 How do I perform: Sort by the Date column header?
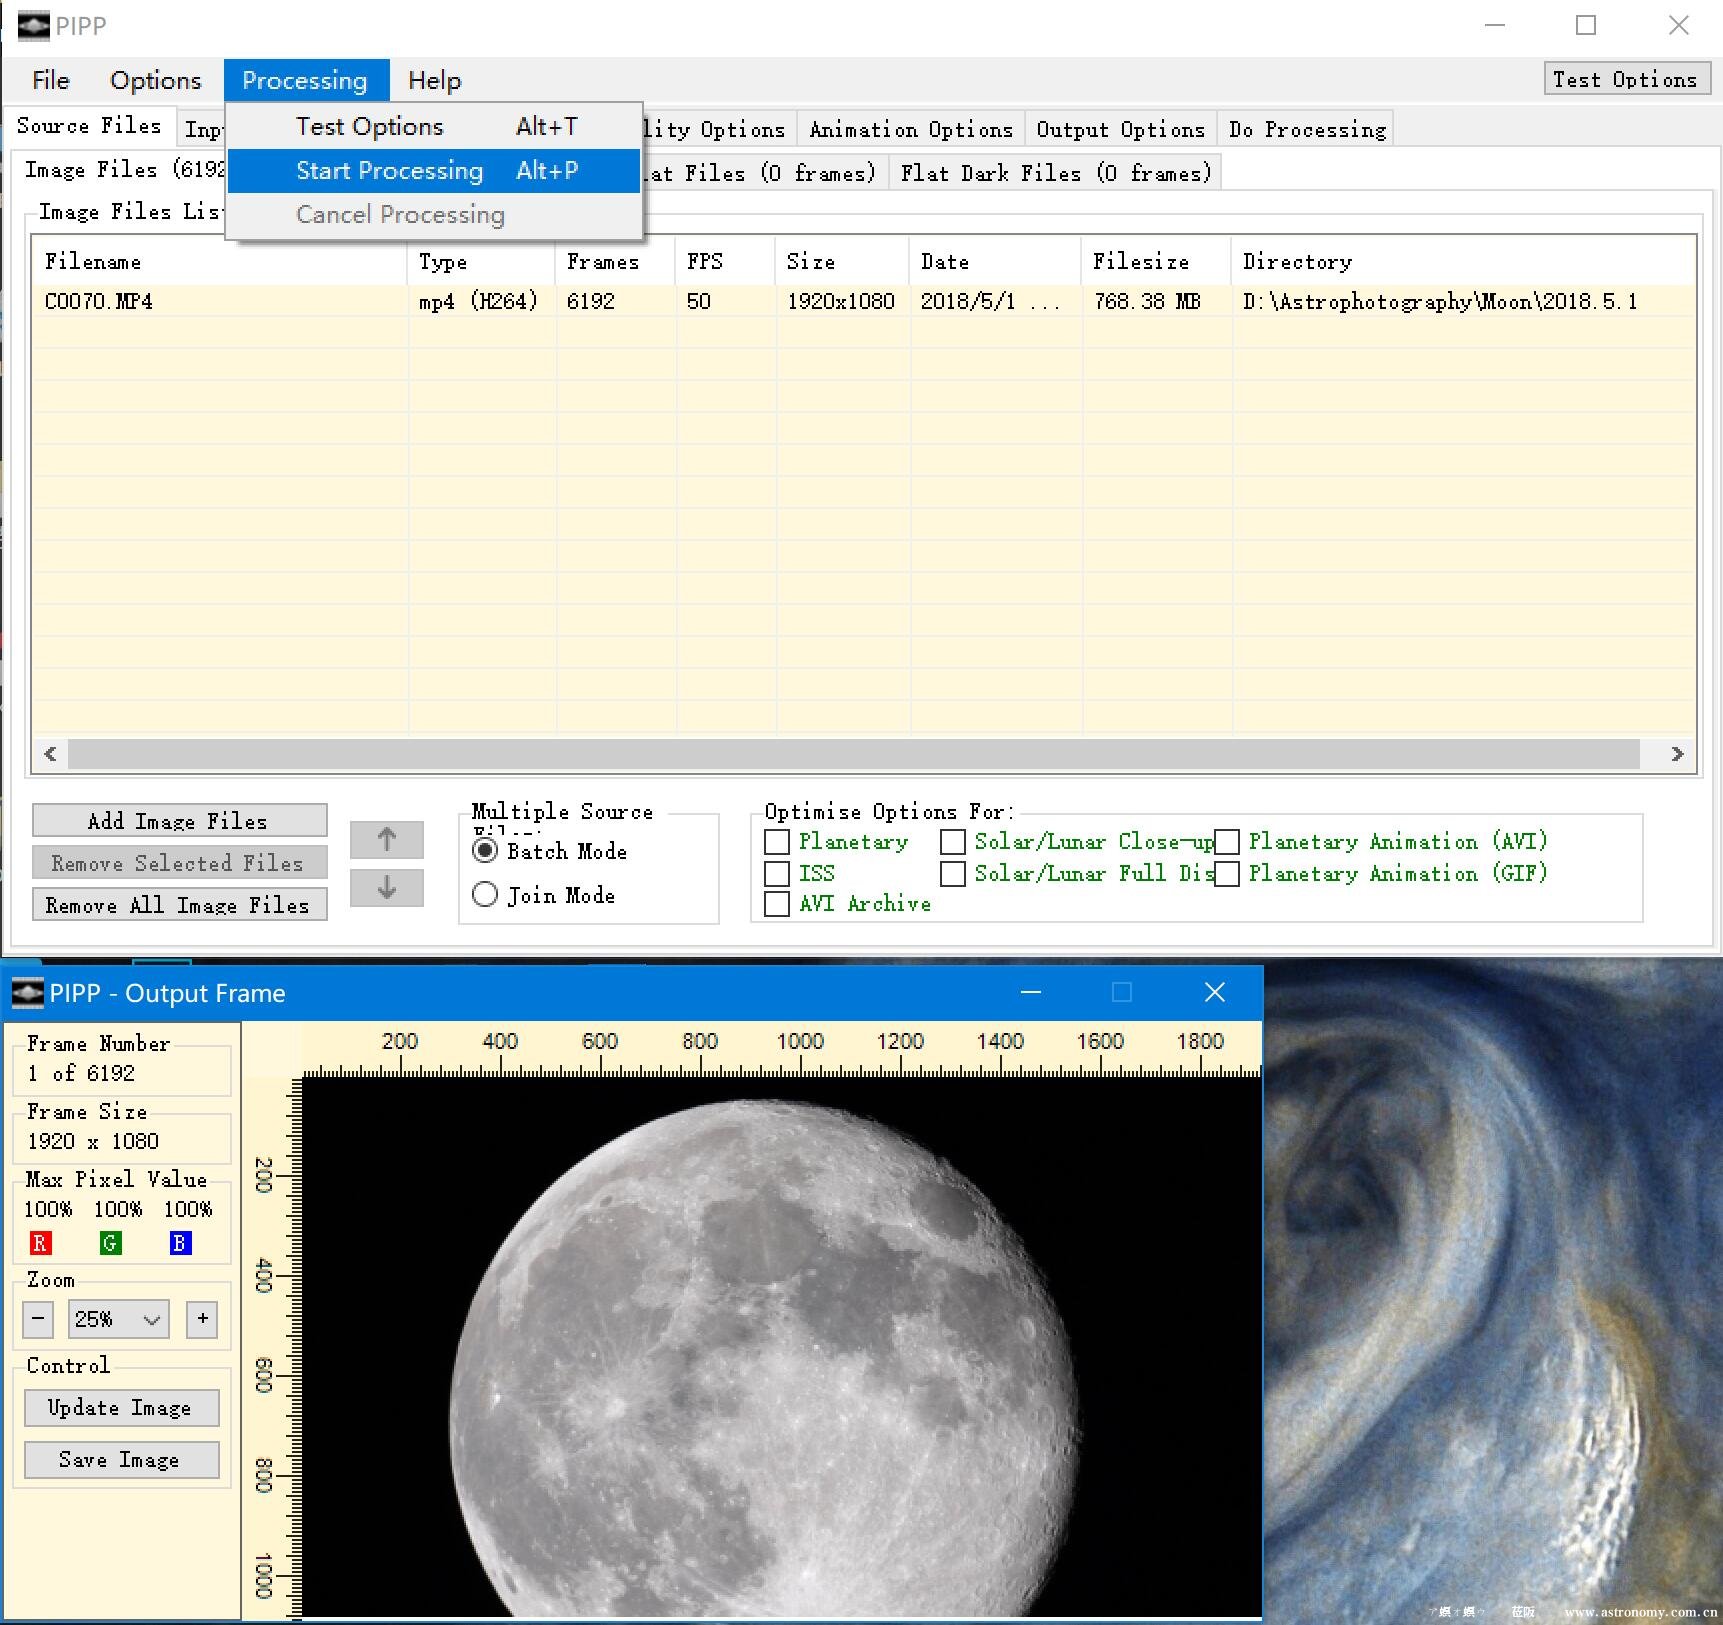995,262
